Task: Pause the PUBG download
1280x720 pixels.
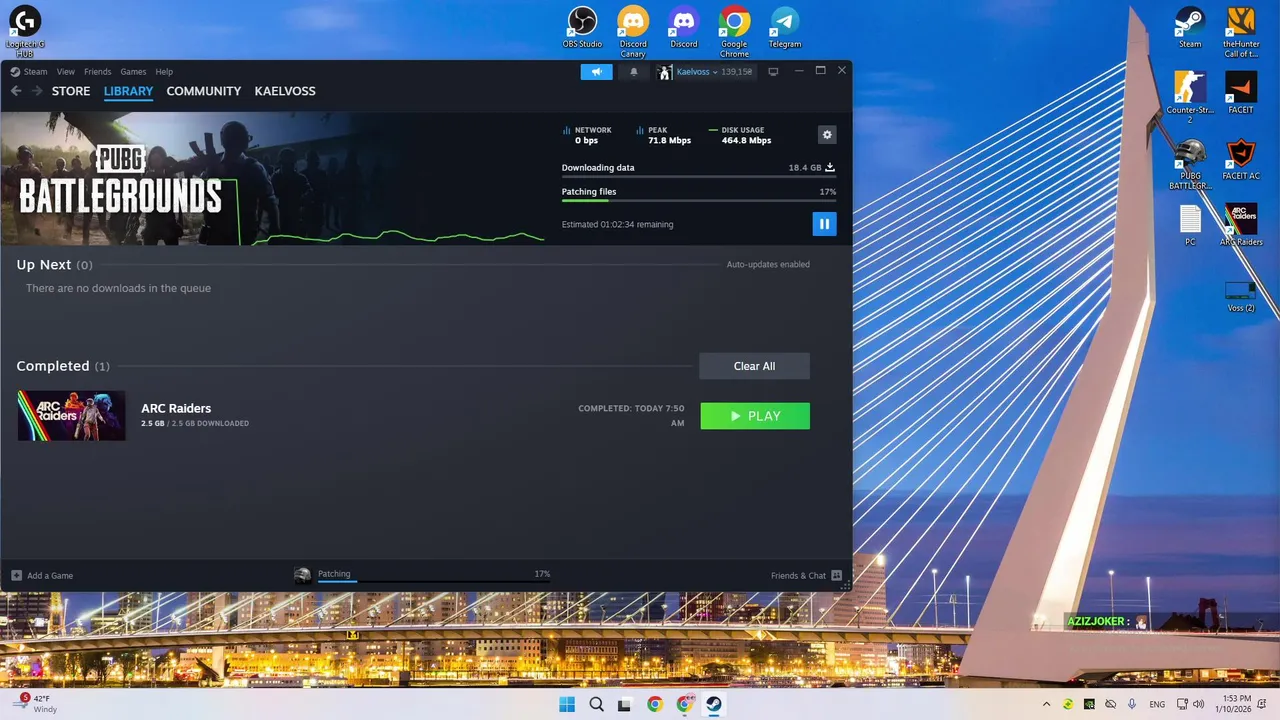Action: coord(824,224)
